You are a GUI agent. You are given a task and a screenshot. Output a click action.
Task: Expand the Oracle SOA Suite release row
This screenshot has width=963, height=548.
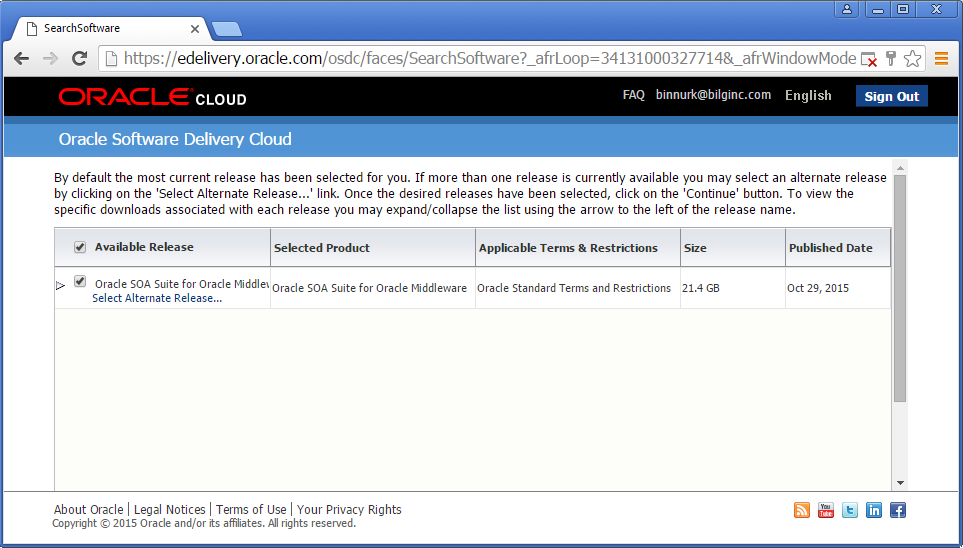[60, 286]
